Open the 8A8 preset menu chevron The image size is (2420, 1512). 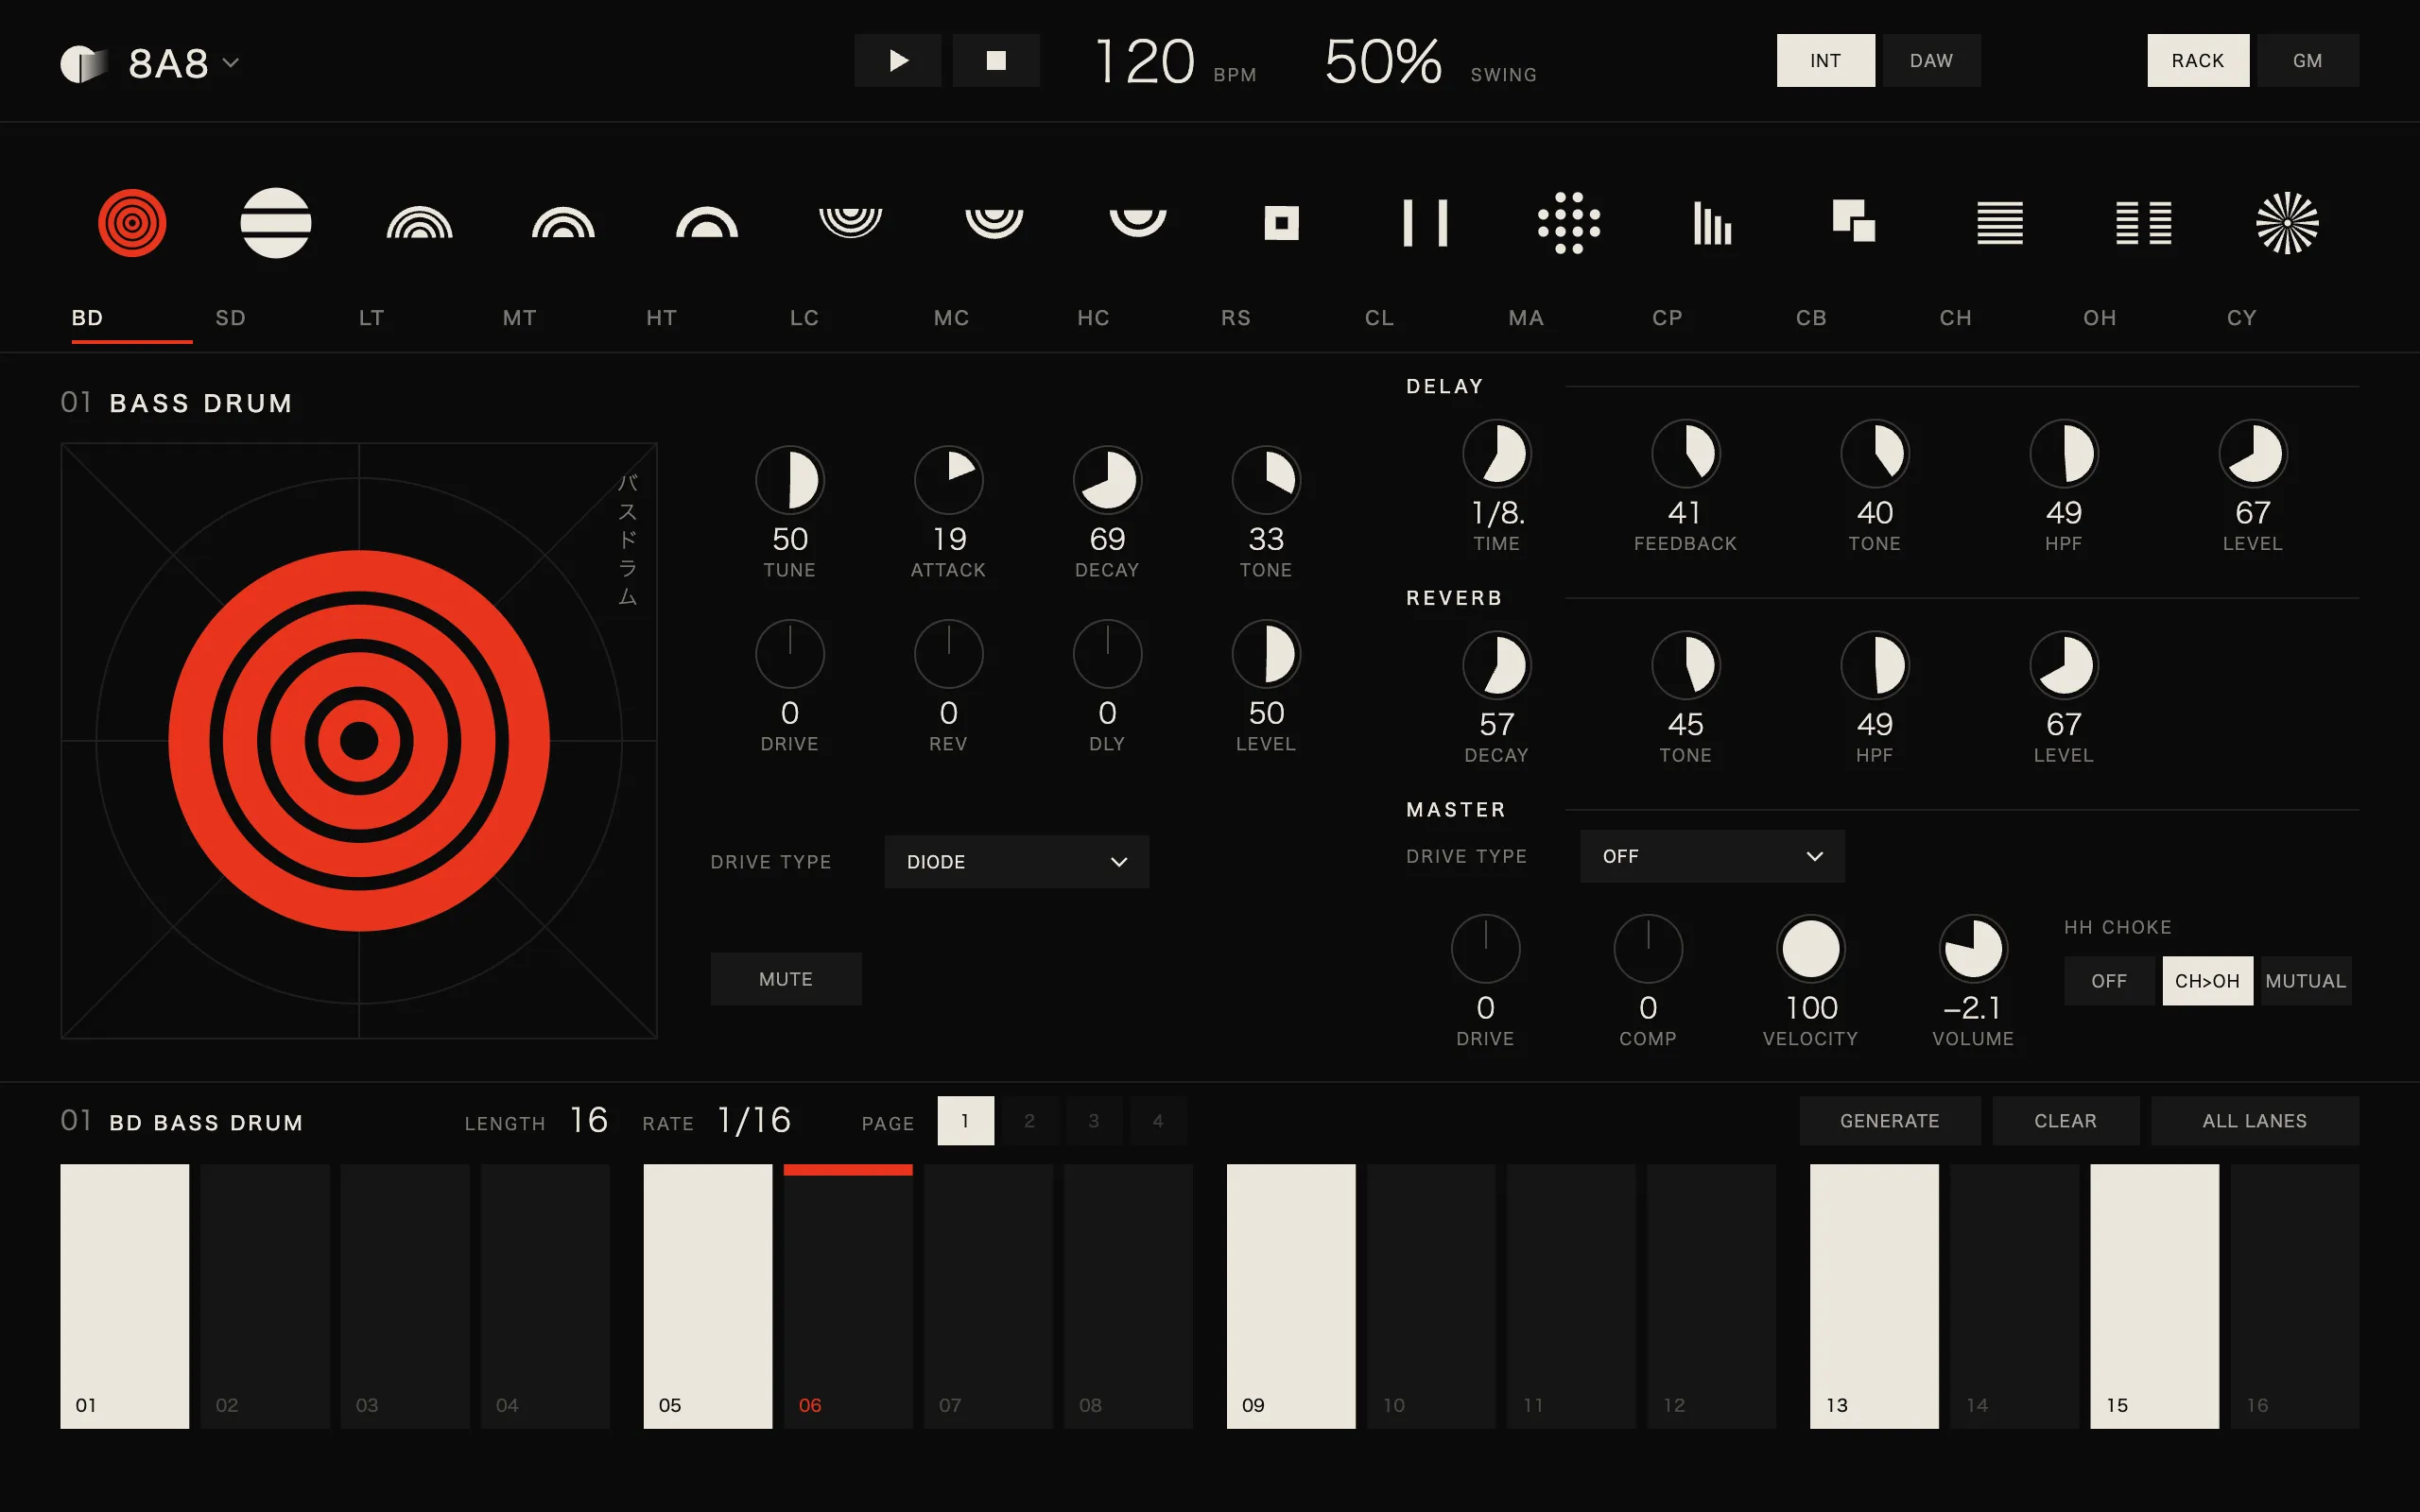point(231,63)
